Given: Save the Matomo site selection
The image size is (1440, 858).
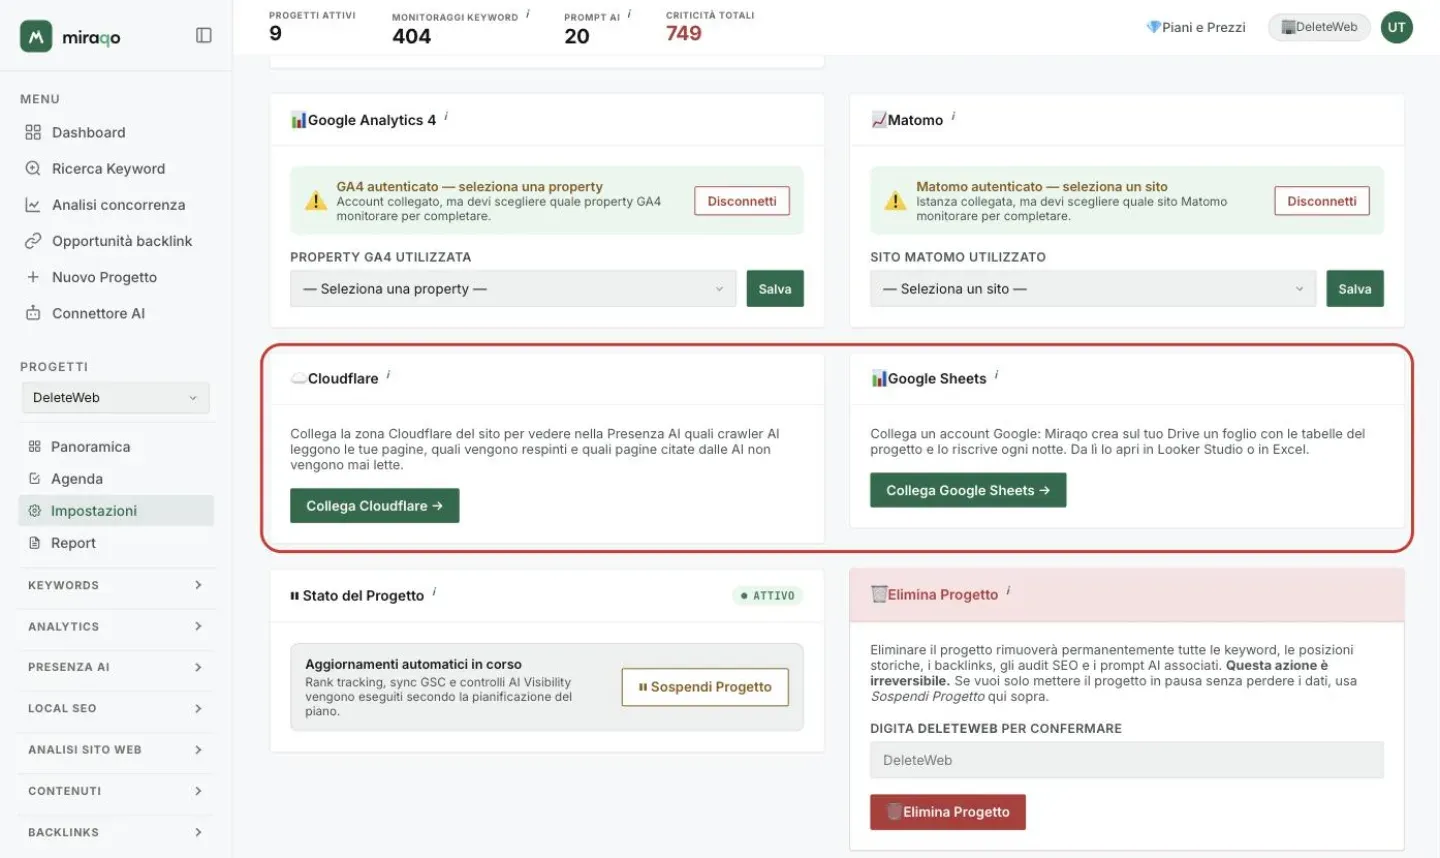Looking at the screenshot, I should (1355, 289).
